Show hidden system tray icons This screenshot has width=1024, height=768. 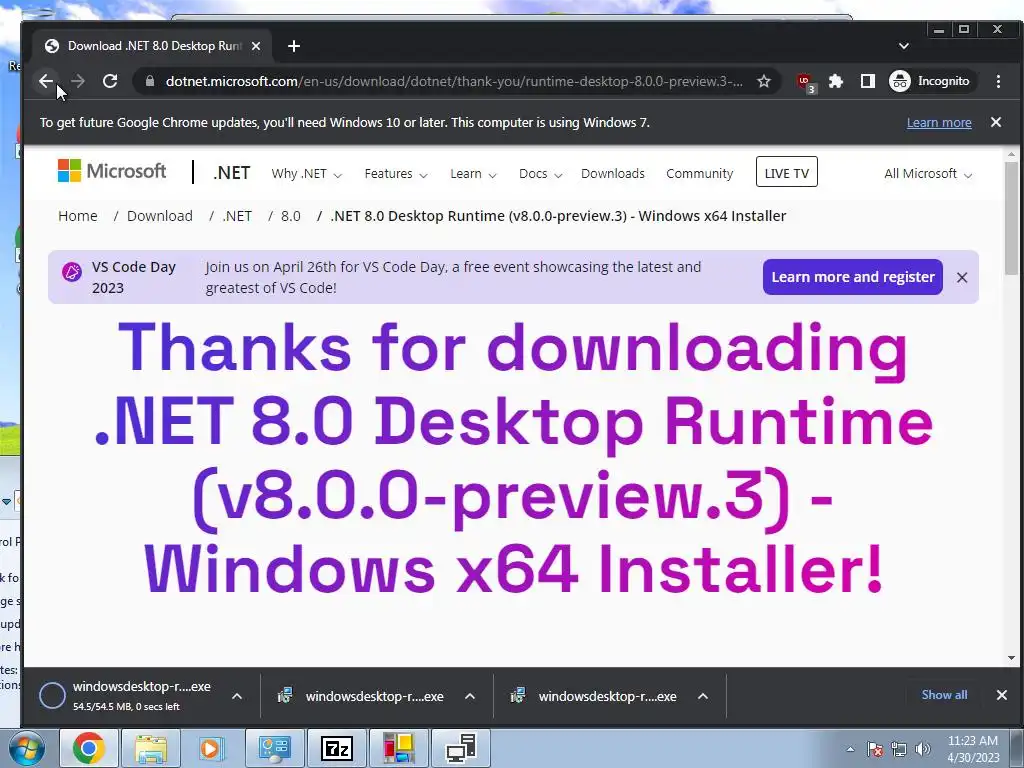point(850,749)
